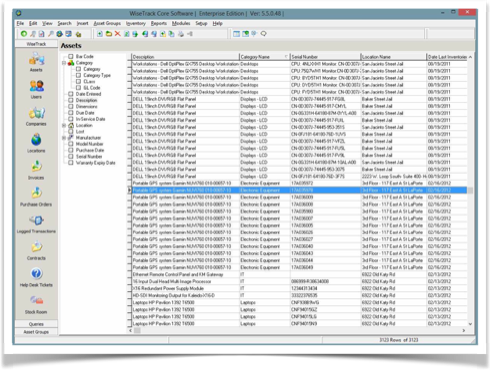Click the Location tree node's house icon
Screen dimensions: 490x370
(71, 125)
